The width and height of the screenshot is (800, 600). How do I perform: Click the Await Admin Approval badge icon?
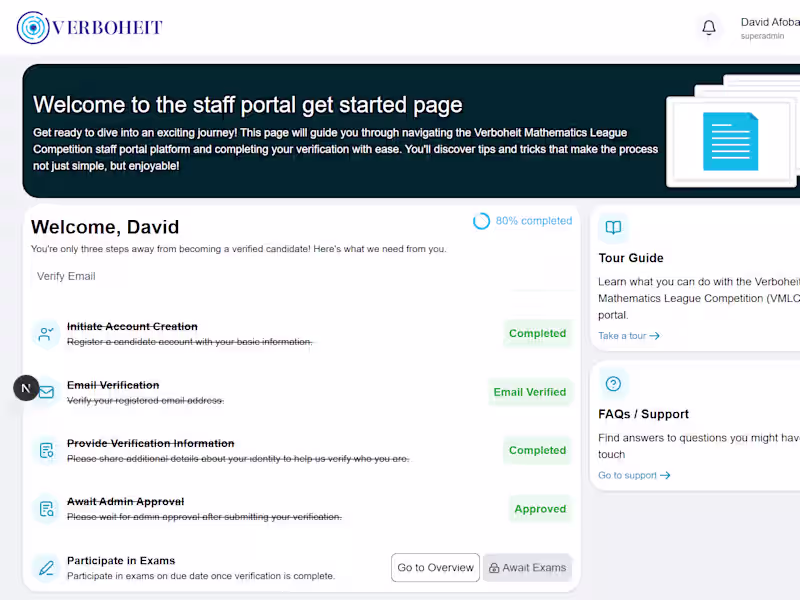[46, 509]
